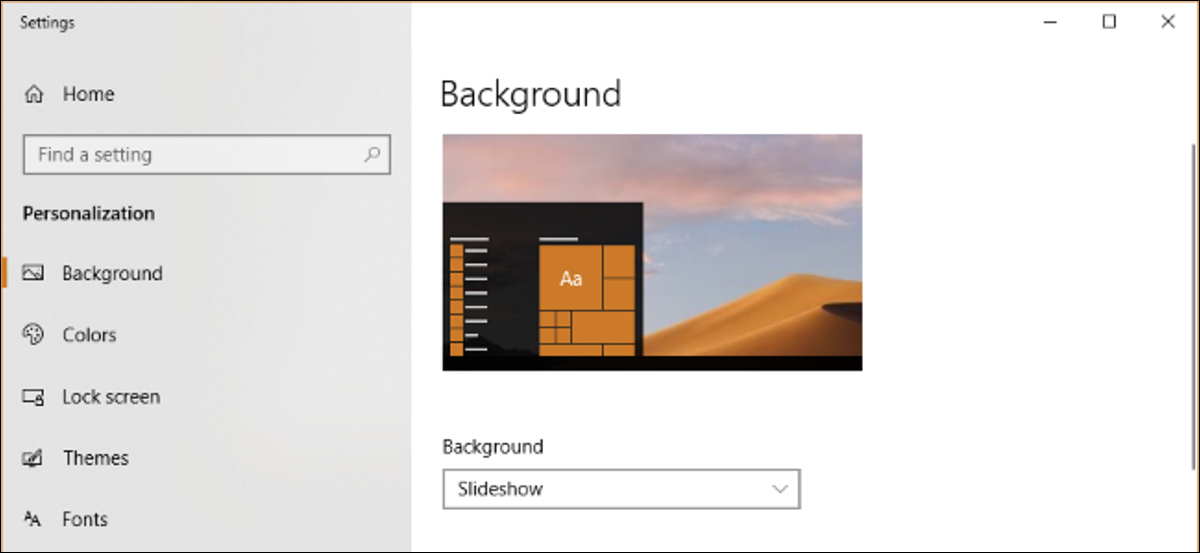Click the Themes brush icon
1200x553 pixels.
[33, 458]
